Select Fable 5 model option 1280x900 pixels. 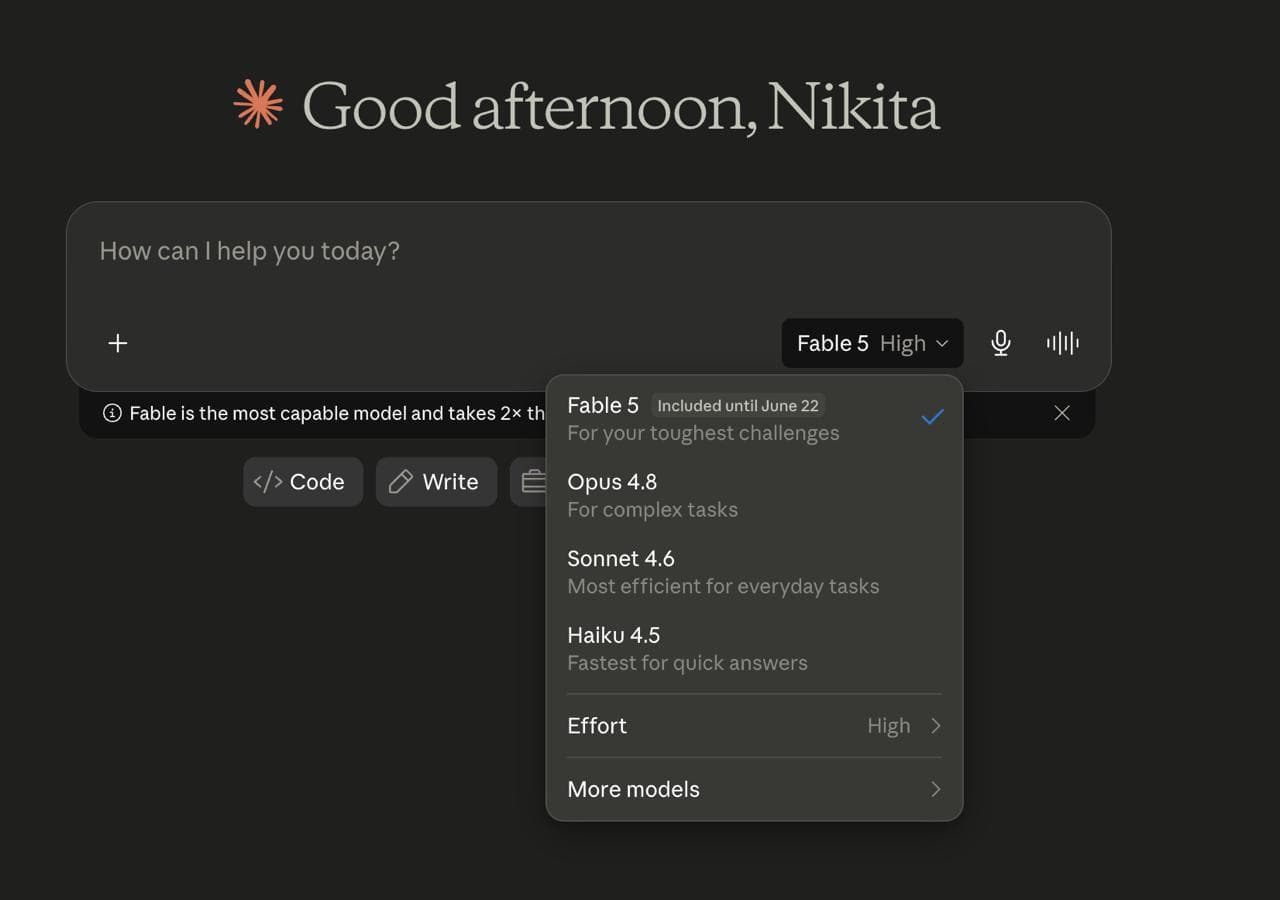(754, 418)
